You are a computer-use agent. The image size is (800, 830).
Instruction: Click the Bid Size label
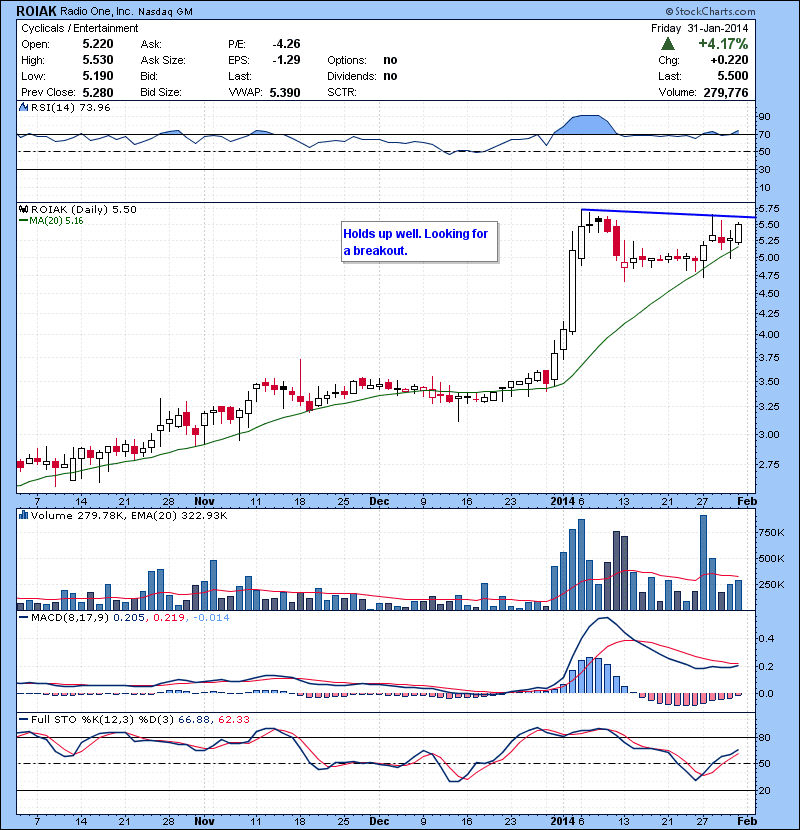[161, 92]
